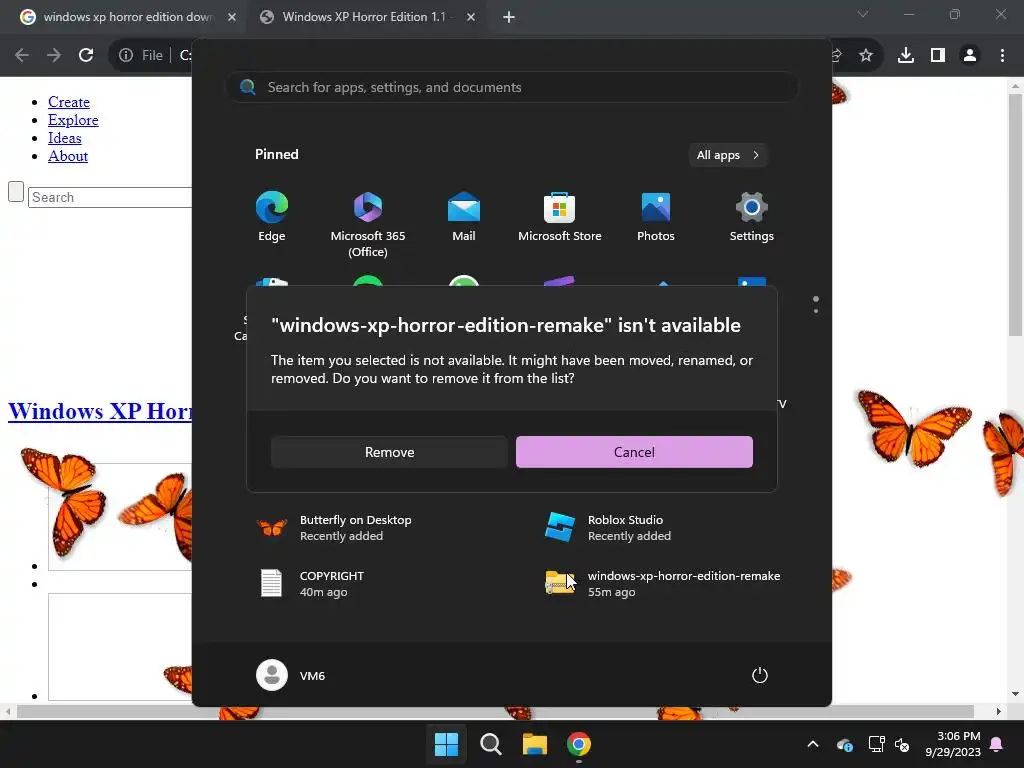Show hidden system tray icons chevron
This screenshot has height=768, width=1024.
[813, 744]
